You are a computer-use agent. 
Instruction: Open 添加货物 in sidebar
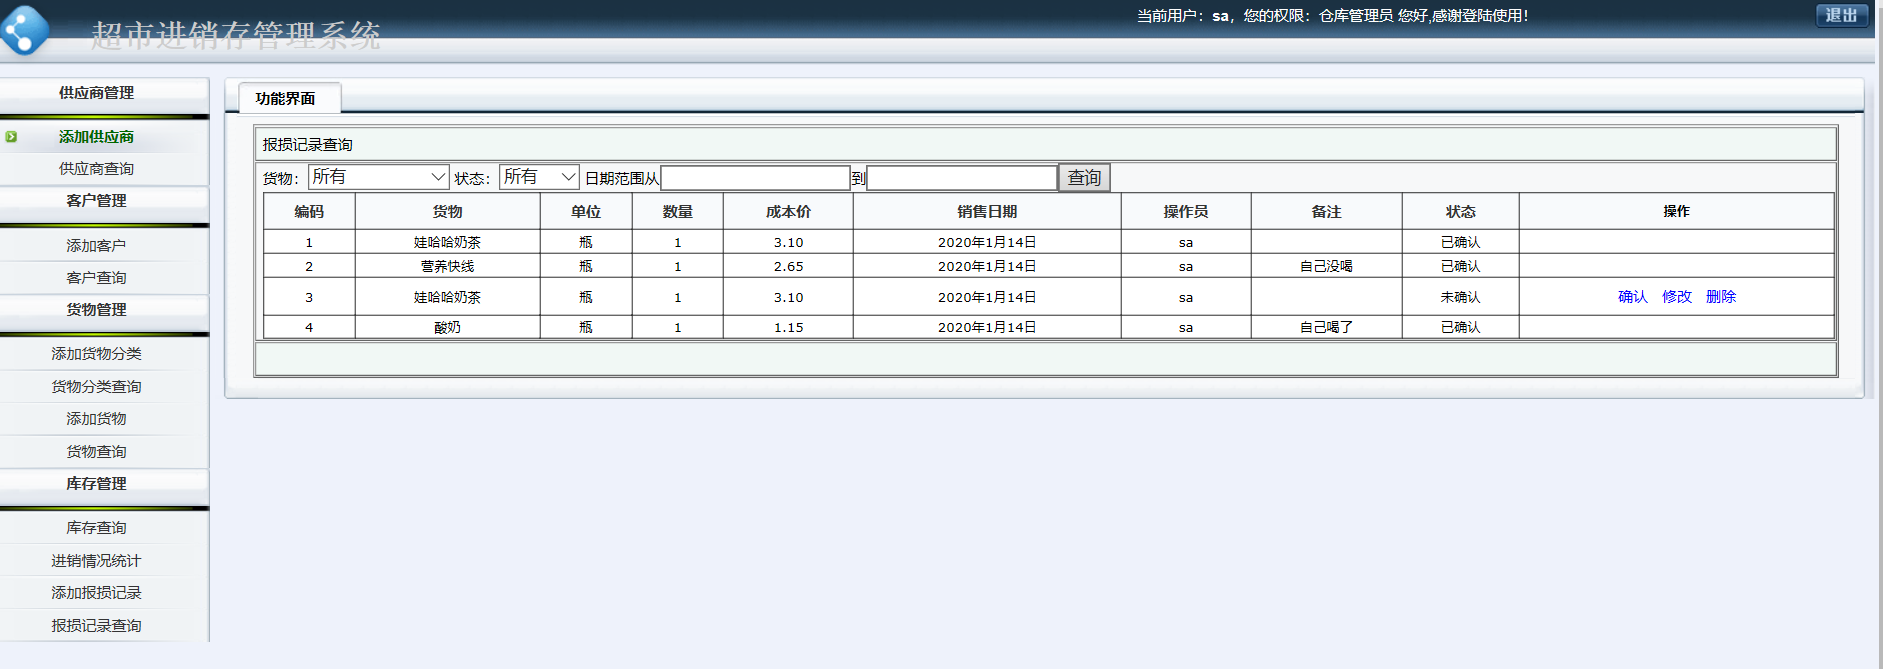(96, 419)
